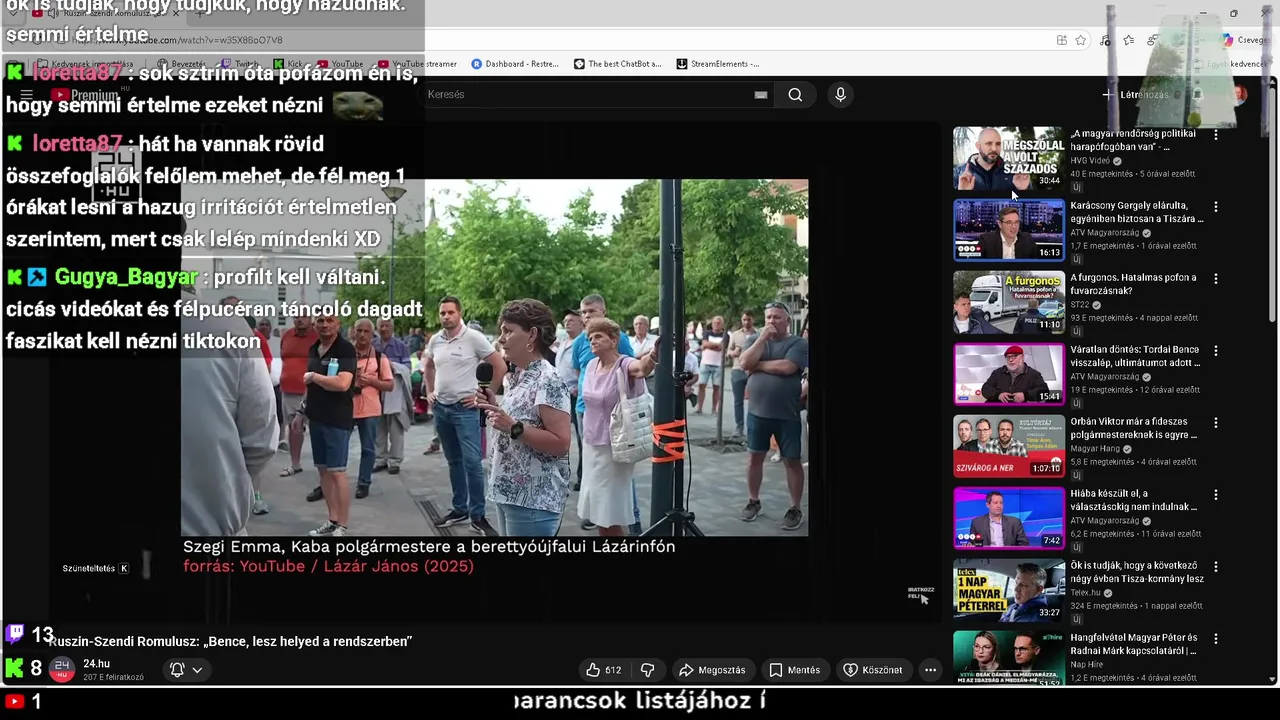The image size is (1280, 720).
Task: Open the StreamElements bookmark
Action: click(718, 64)
